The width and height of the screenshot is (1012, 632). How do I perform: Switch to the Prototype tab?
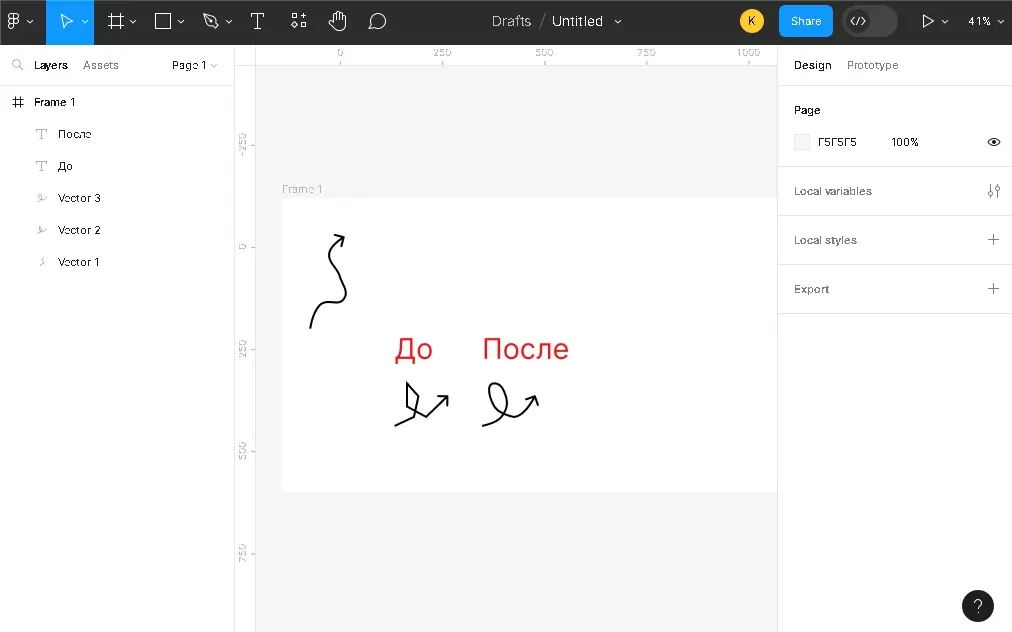click(872, 65)
